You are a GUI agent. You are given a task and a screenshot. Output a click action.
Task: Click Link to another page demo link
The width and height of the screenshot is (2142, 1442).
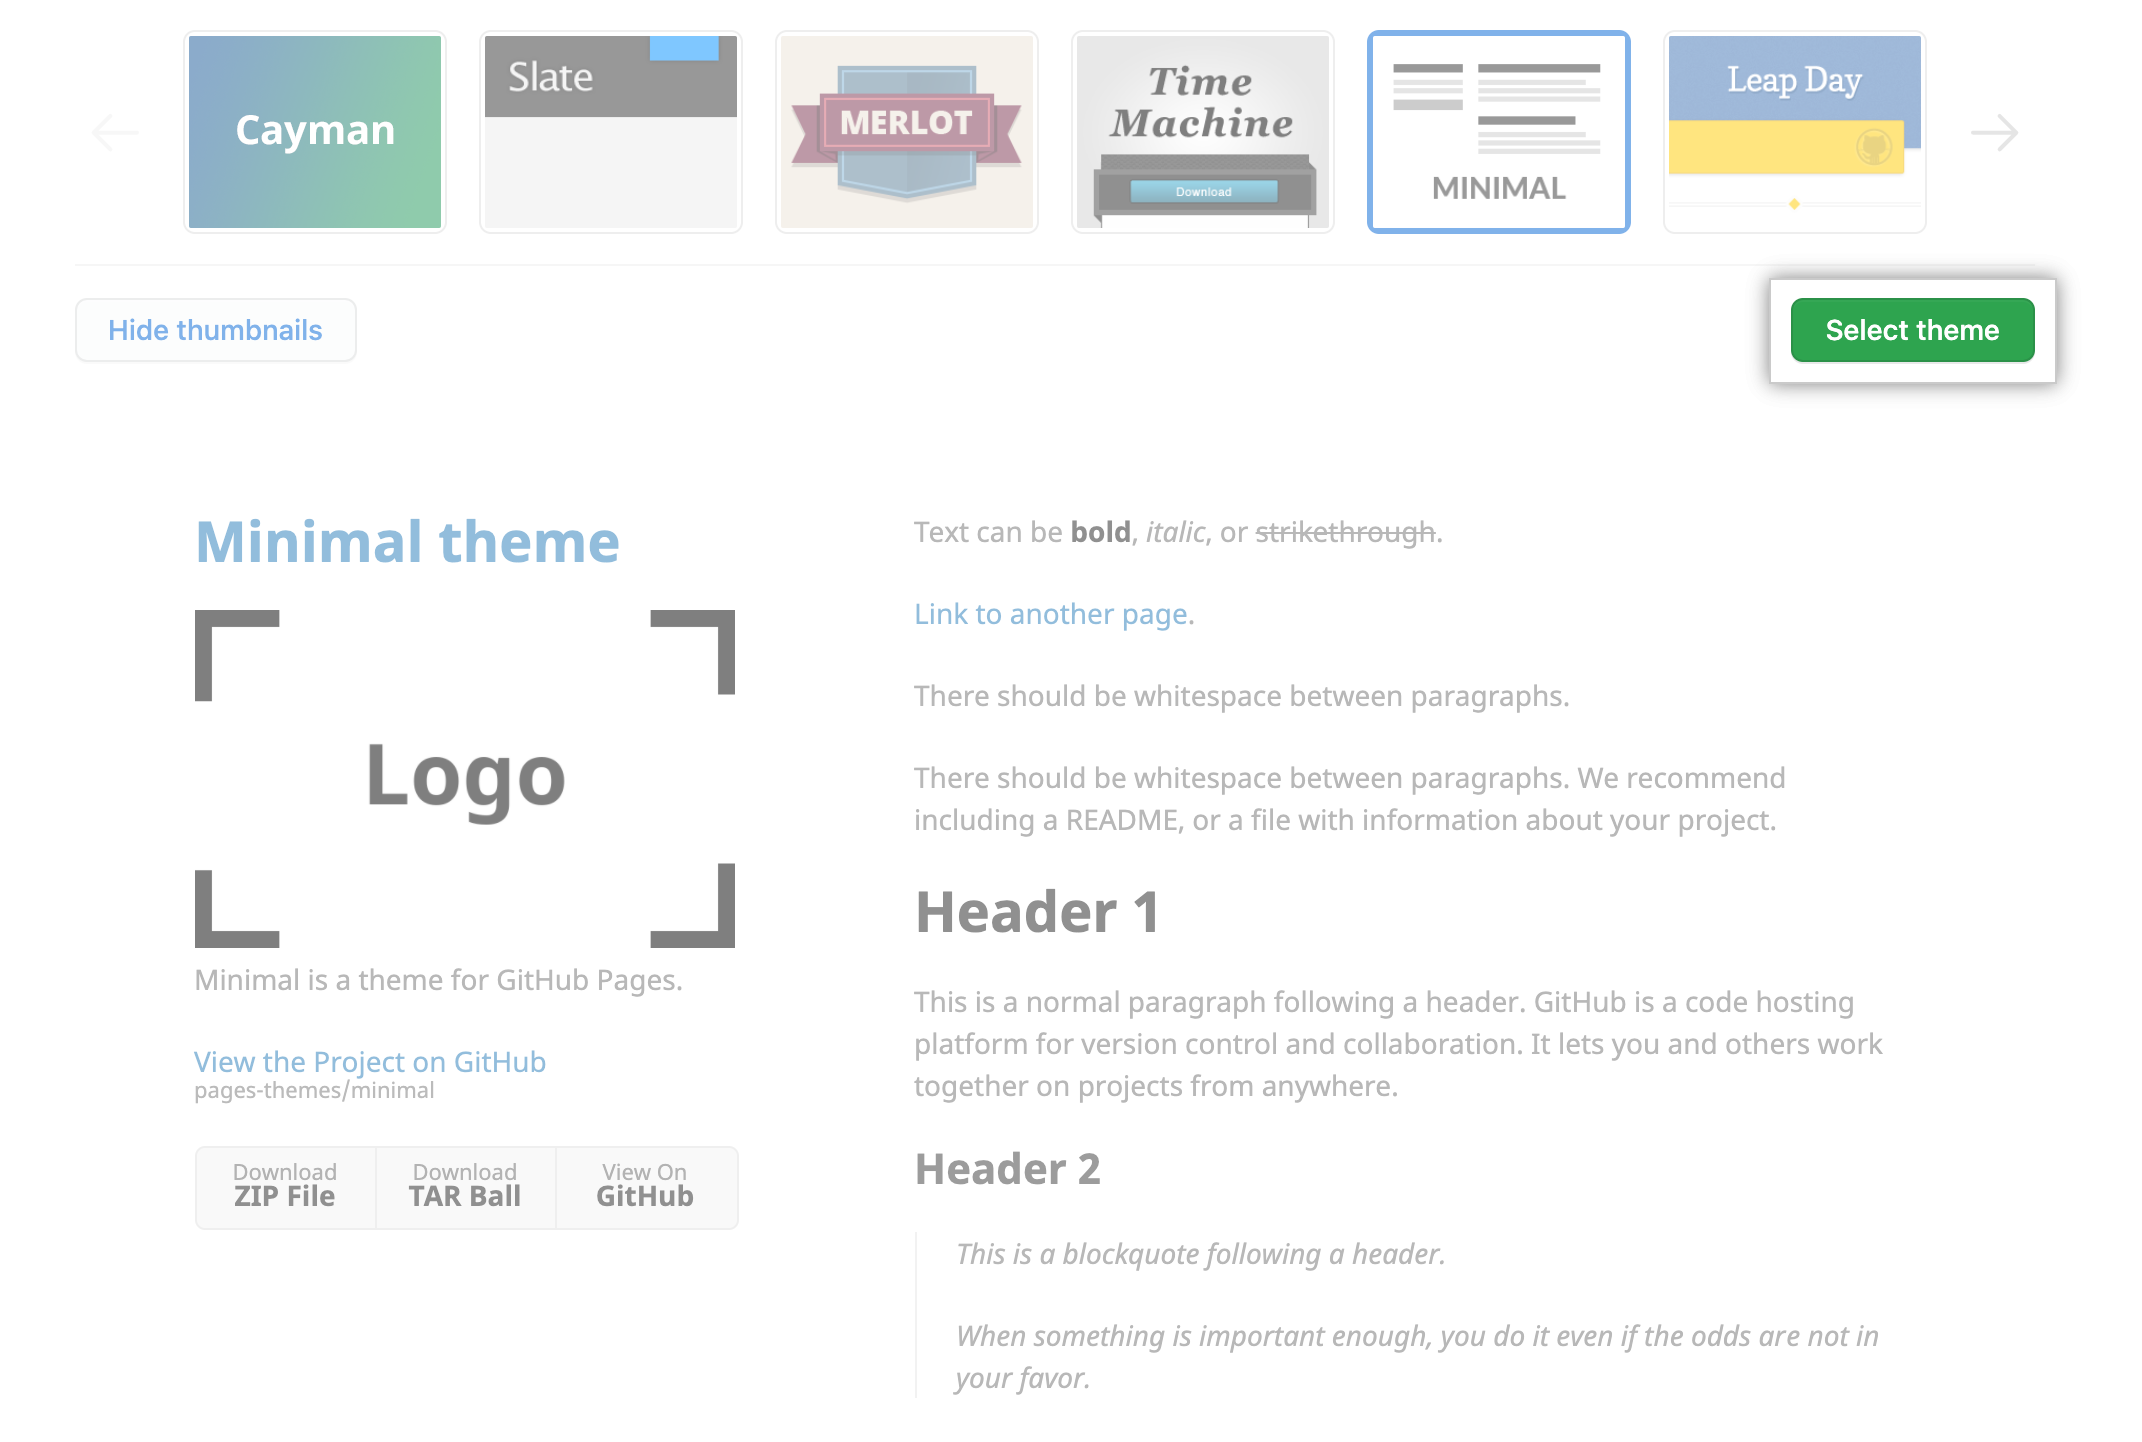pyautogui.click(x=1052, y=613)
